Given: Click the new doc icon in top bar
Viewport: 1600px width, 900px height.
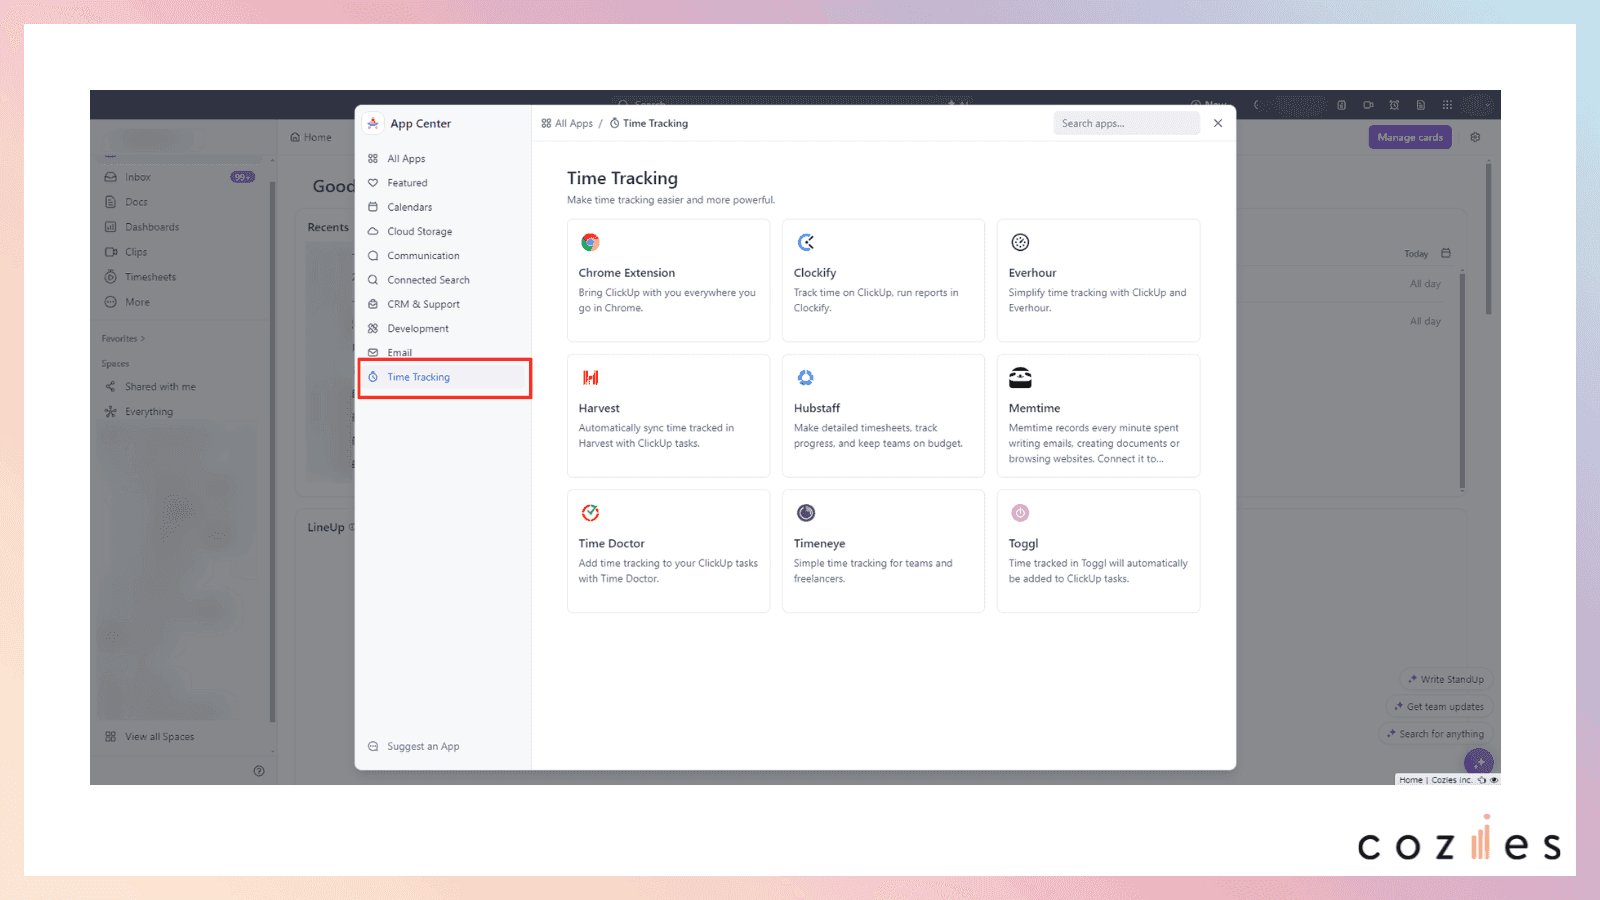Looking at the screenshot, I should point(1421,105).
